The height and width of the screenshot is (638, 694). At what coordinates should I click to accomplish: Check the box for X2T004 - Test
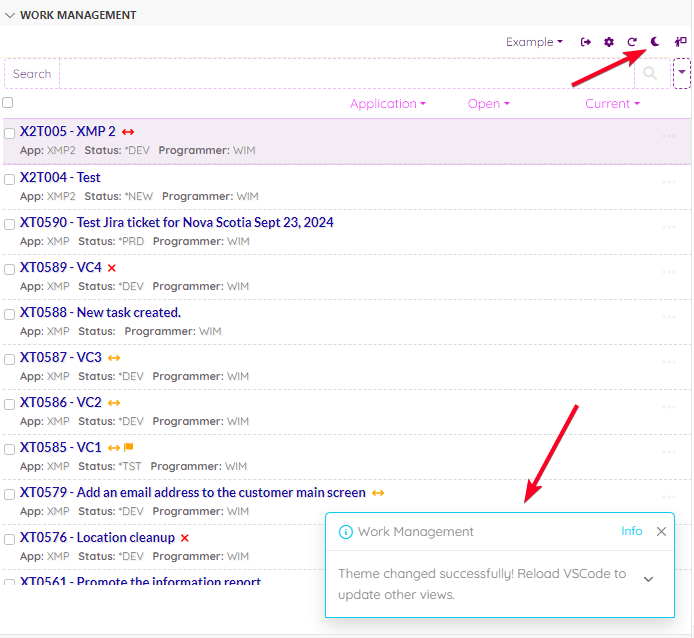[9, 179]
